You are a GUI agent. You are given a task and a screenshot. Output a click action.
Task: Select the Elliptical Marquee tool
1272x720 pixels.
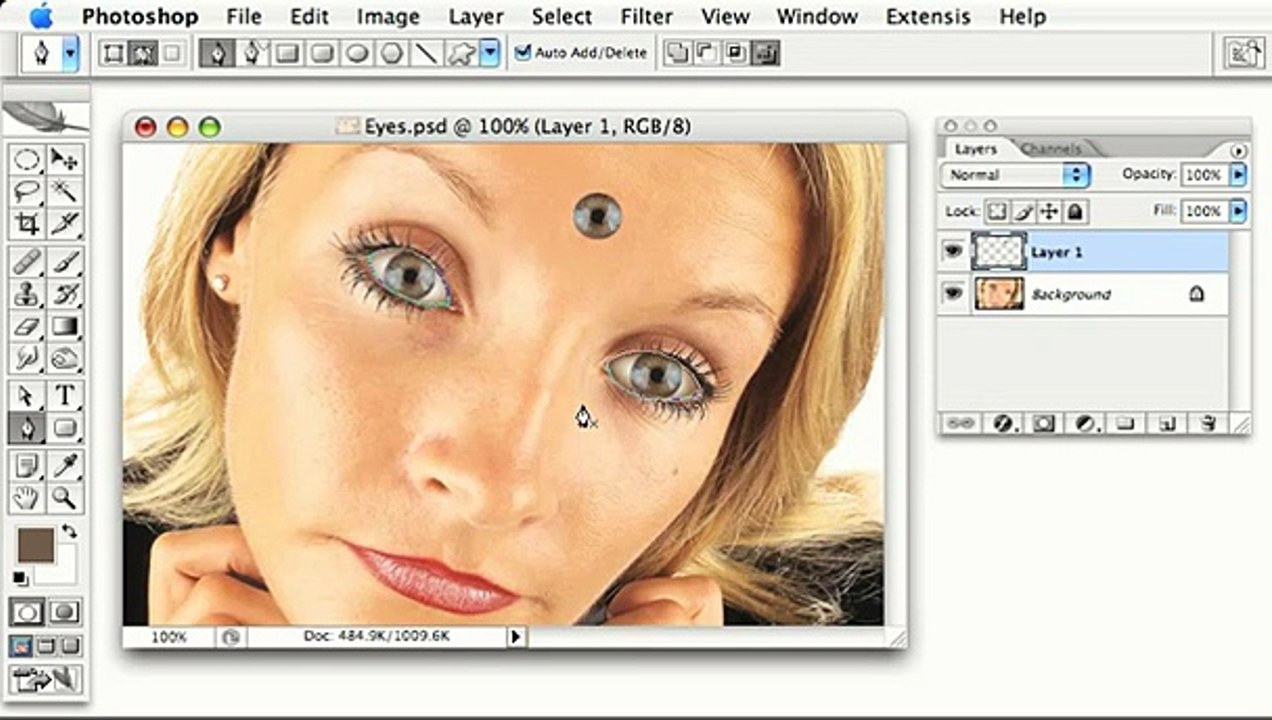(27, 160)
